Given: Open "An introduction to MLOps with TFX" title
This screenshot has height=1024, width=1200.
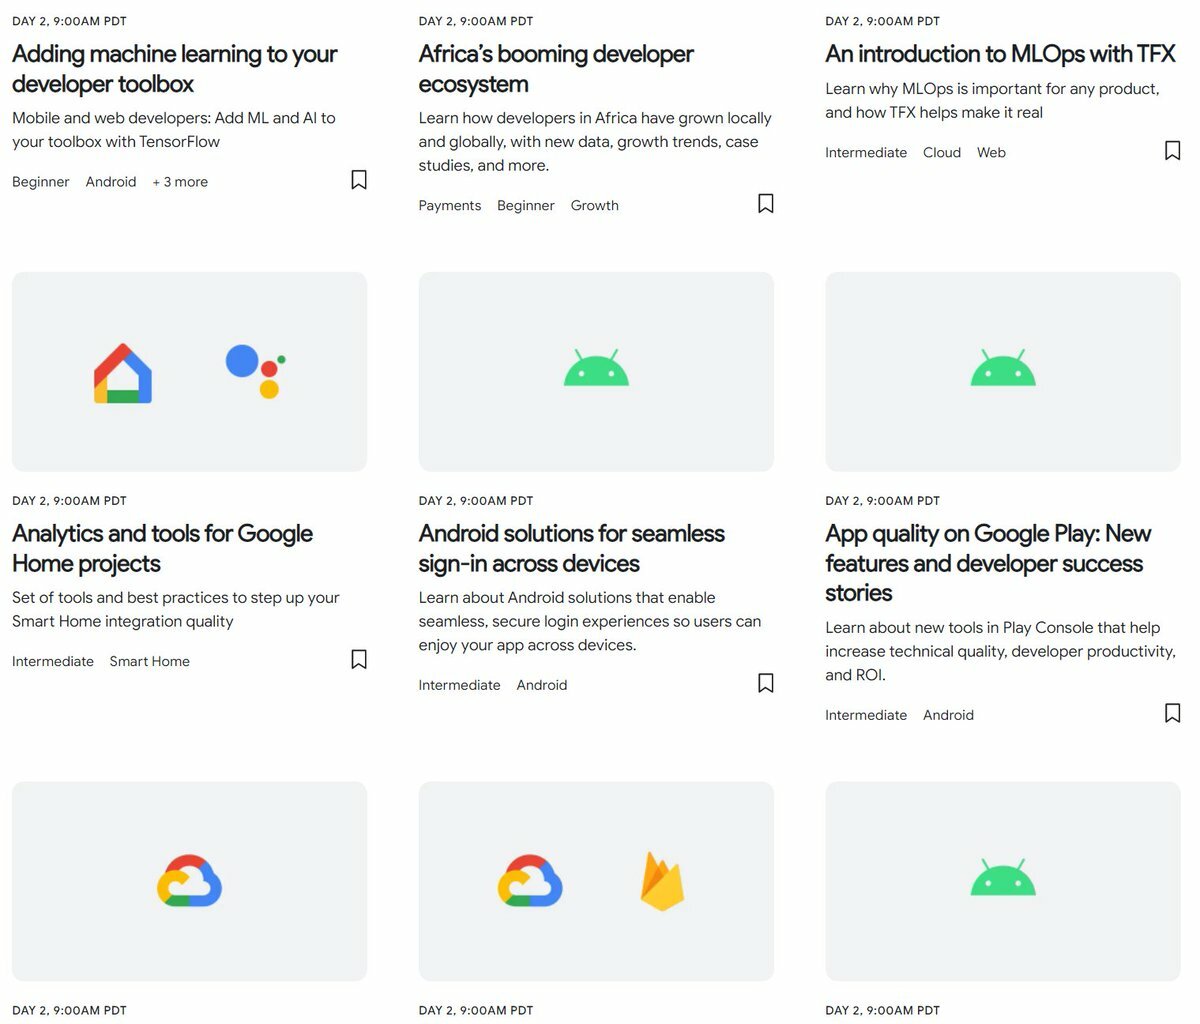Looking at the screenshot, I should (x=1000, y=54).
